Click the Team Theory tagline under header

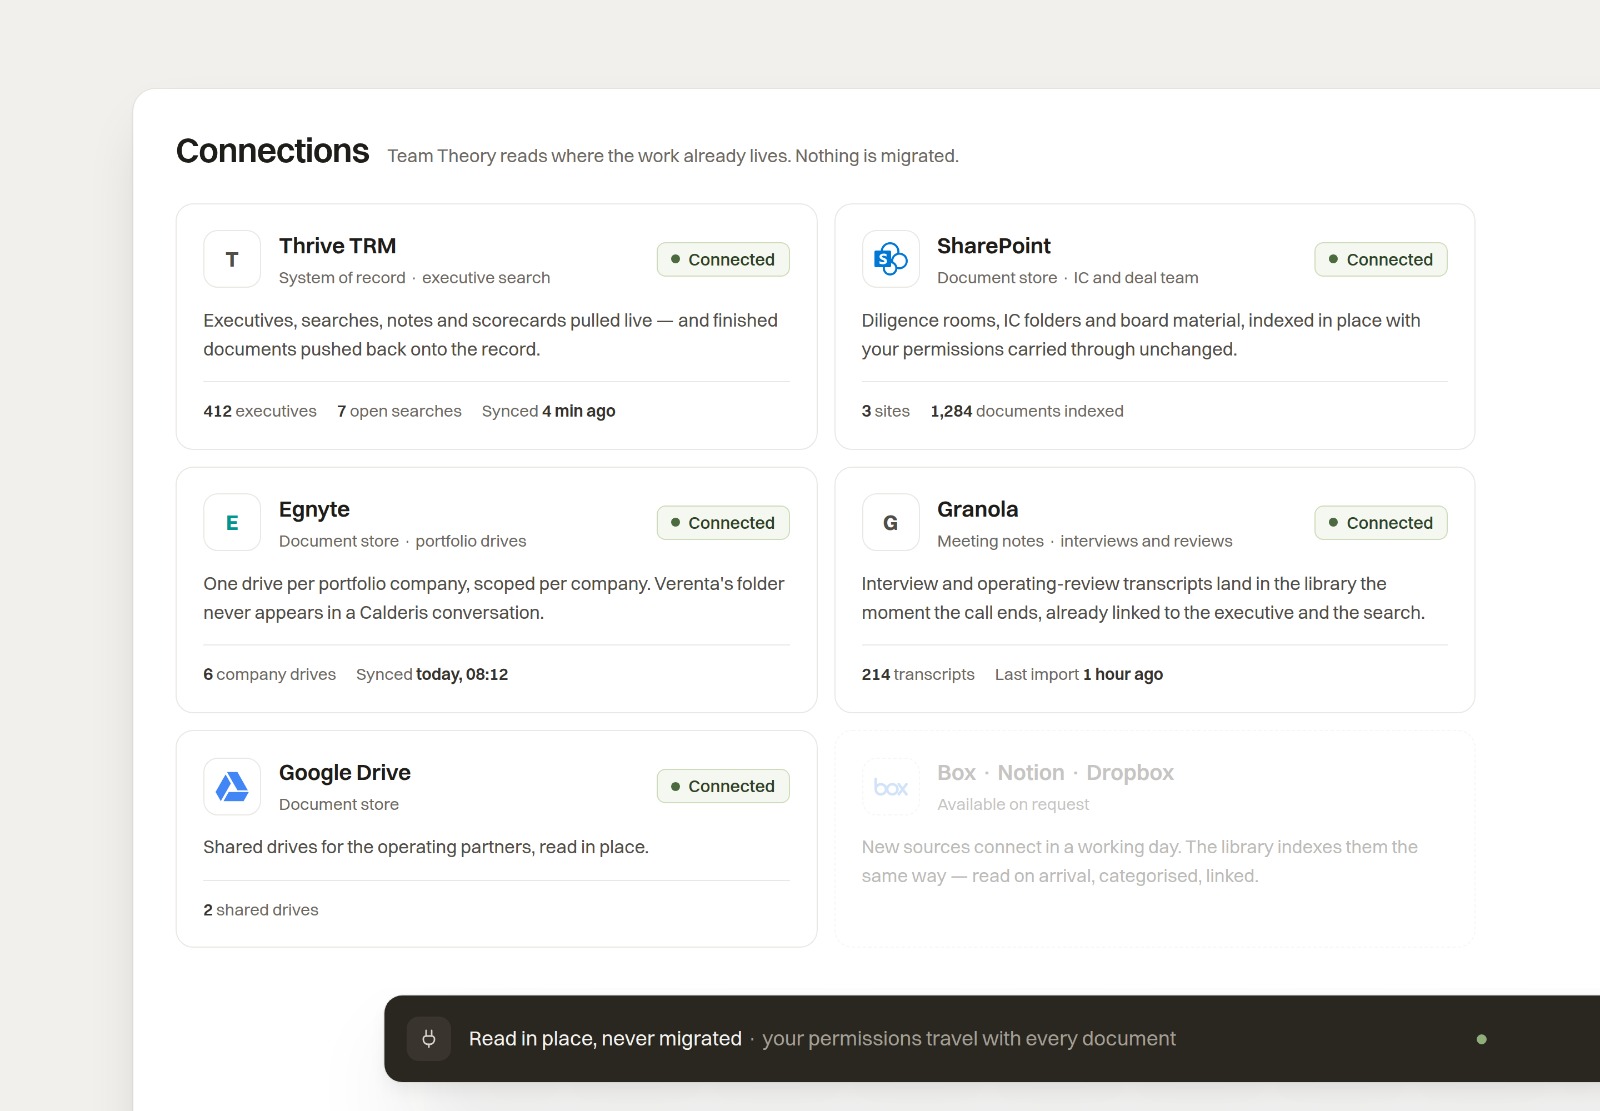673,156
